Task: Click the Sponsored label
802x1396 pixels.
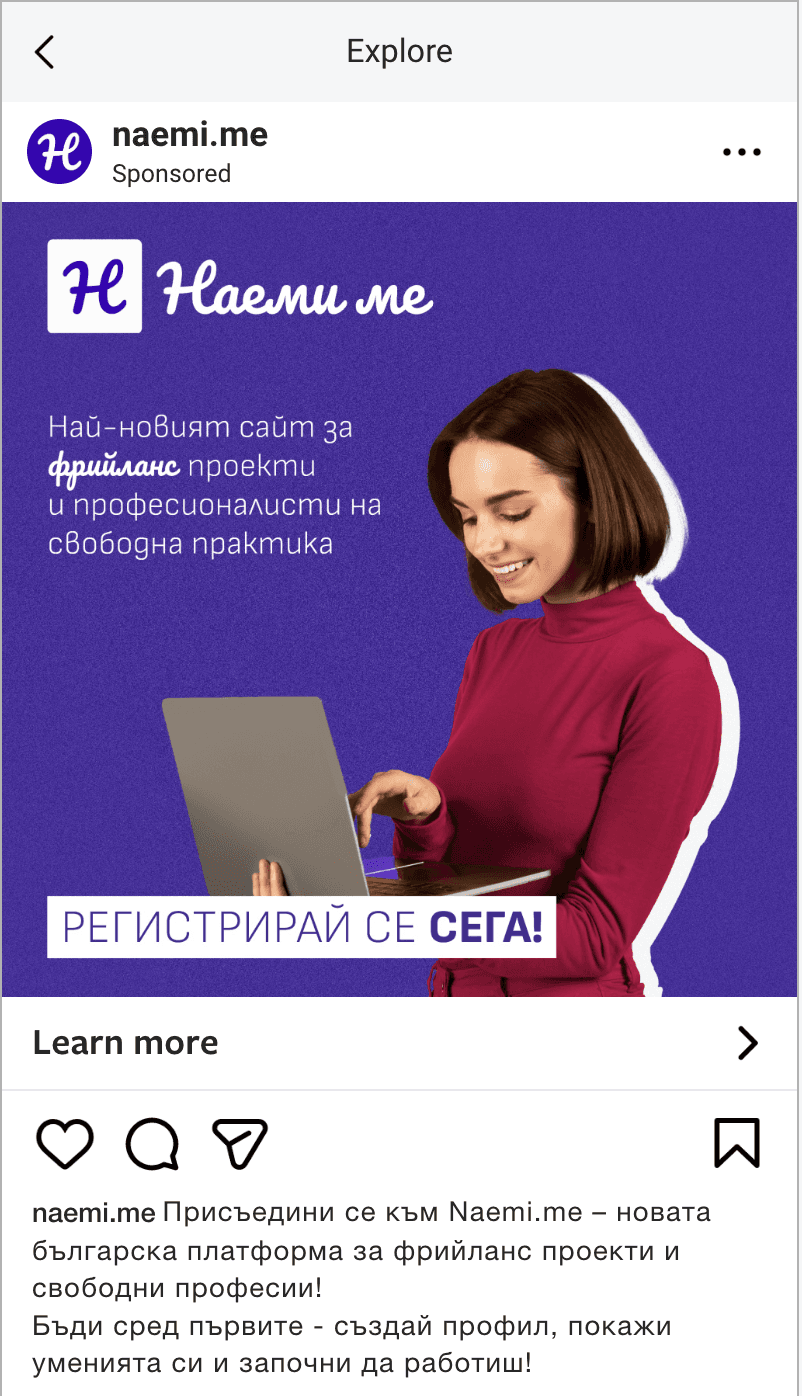Action: (x=171, y=174)
